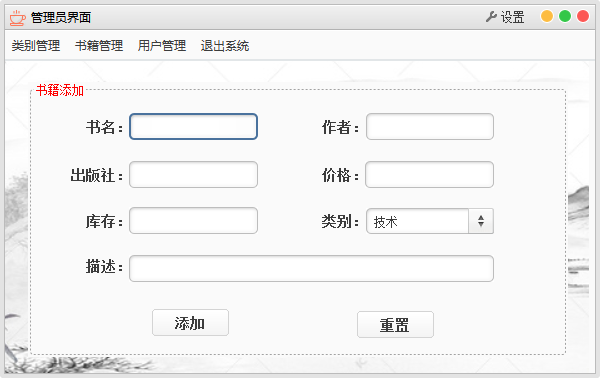The image size is (600, 378).
Task: Focus the 描述 input field
Action: [x=311, y=269]
